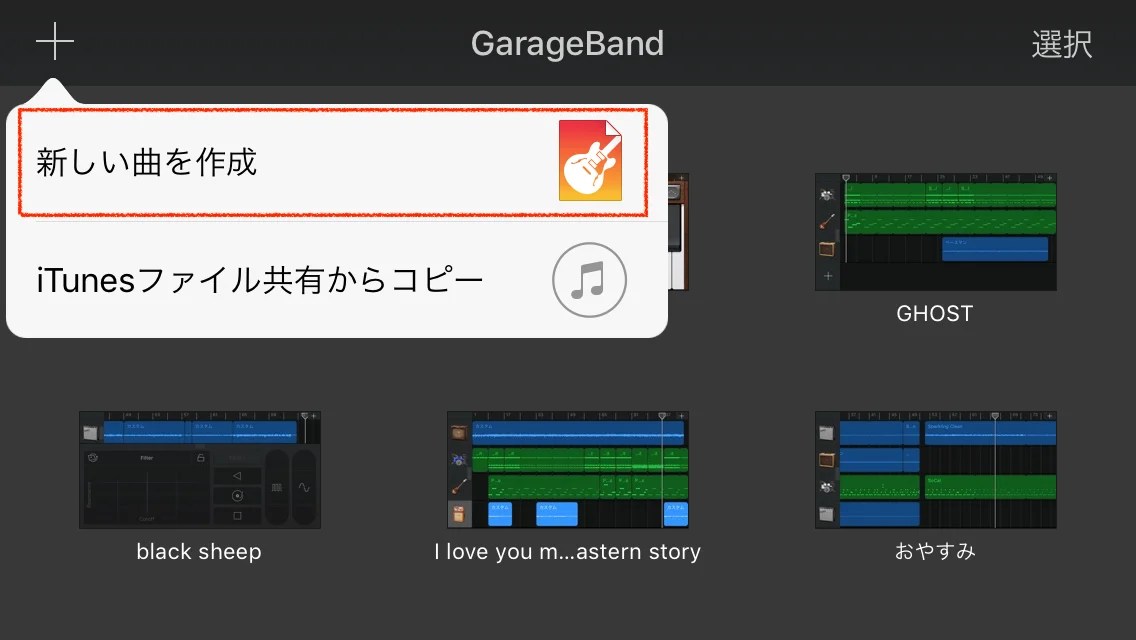Click the amp icon in the GHOST thumbnail

pos(827,246)
